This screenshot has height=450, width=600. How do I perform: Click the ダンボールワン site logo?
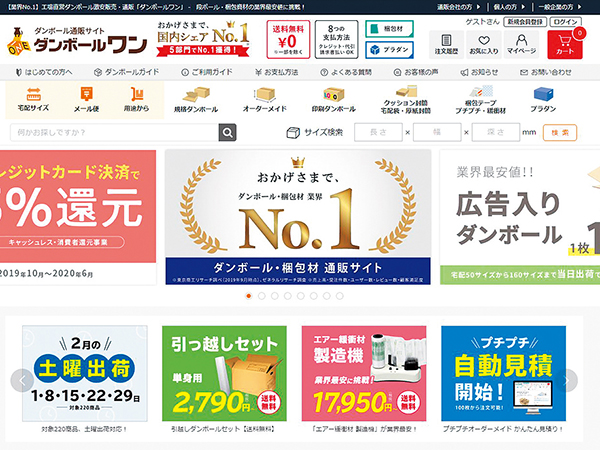[x=77, y=41]
